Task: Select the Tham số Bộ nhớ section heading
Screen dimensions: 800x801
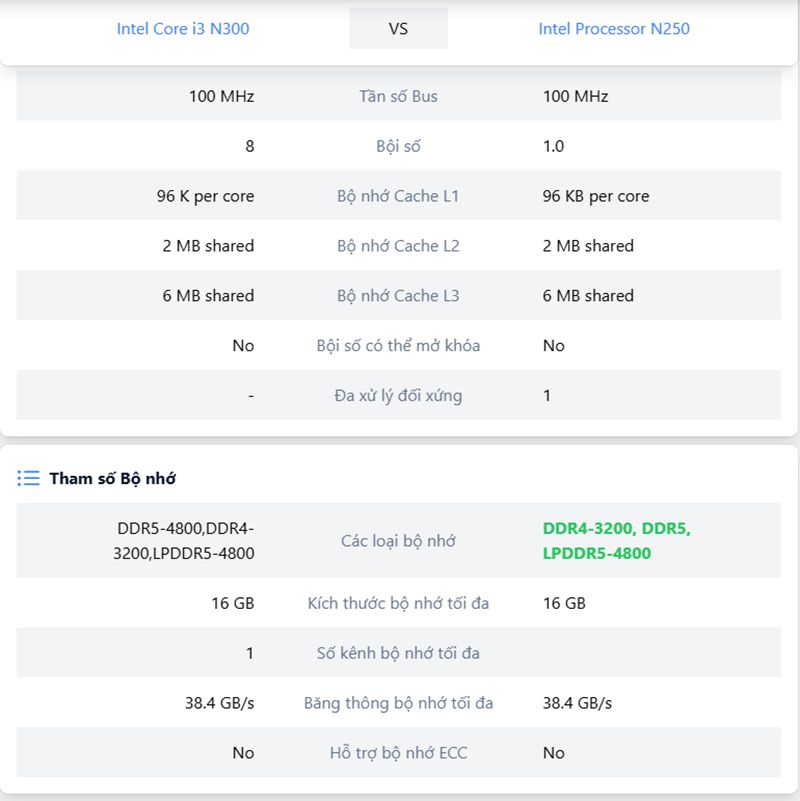Action: (x=112, y=478)
